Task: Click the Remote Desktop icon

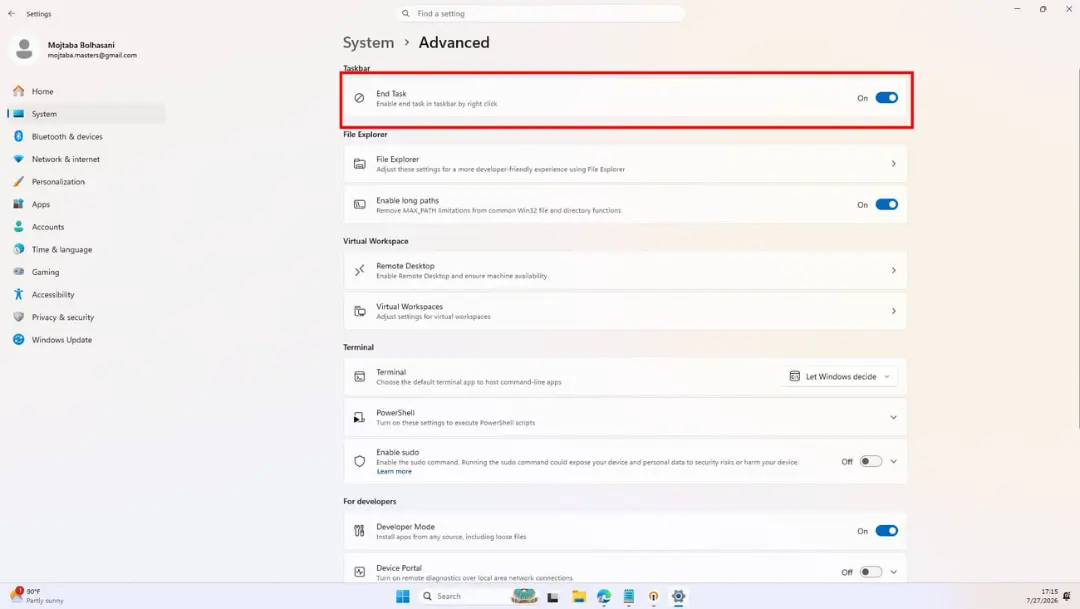Action: (360, 270)
